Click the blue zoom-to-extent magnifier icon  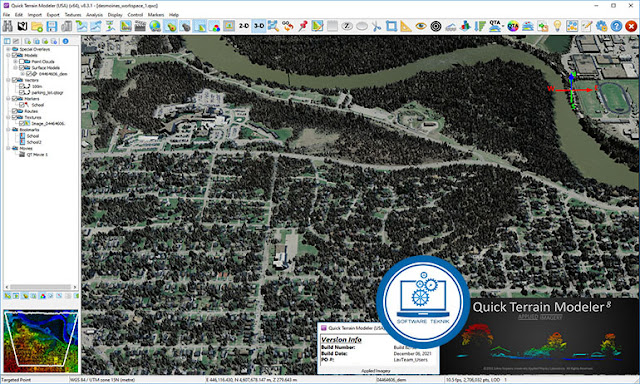(x=273, y=26)
